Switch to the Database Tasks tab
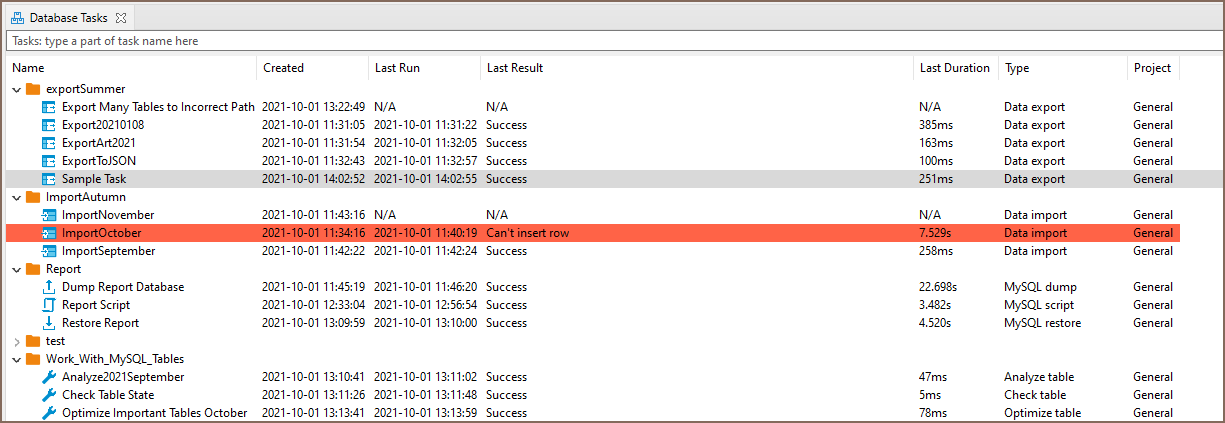 click(x=68, y=18)
